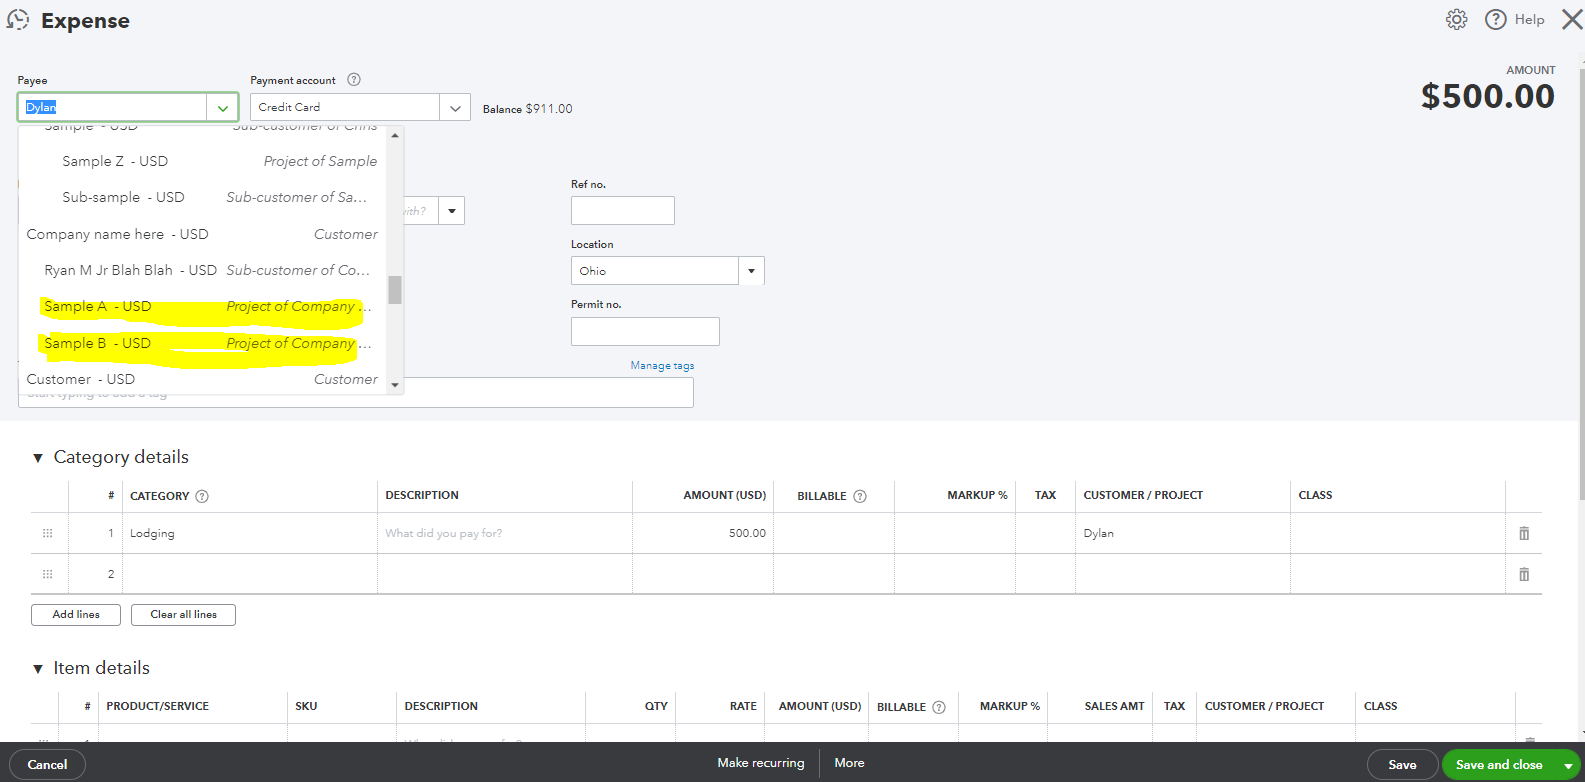Click the payee list scrollbar thumb

395,289
